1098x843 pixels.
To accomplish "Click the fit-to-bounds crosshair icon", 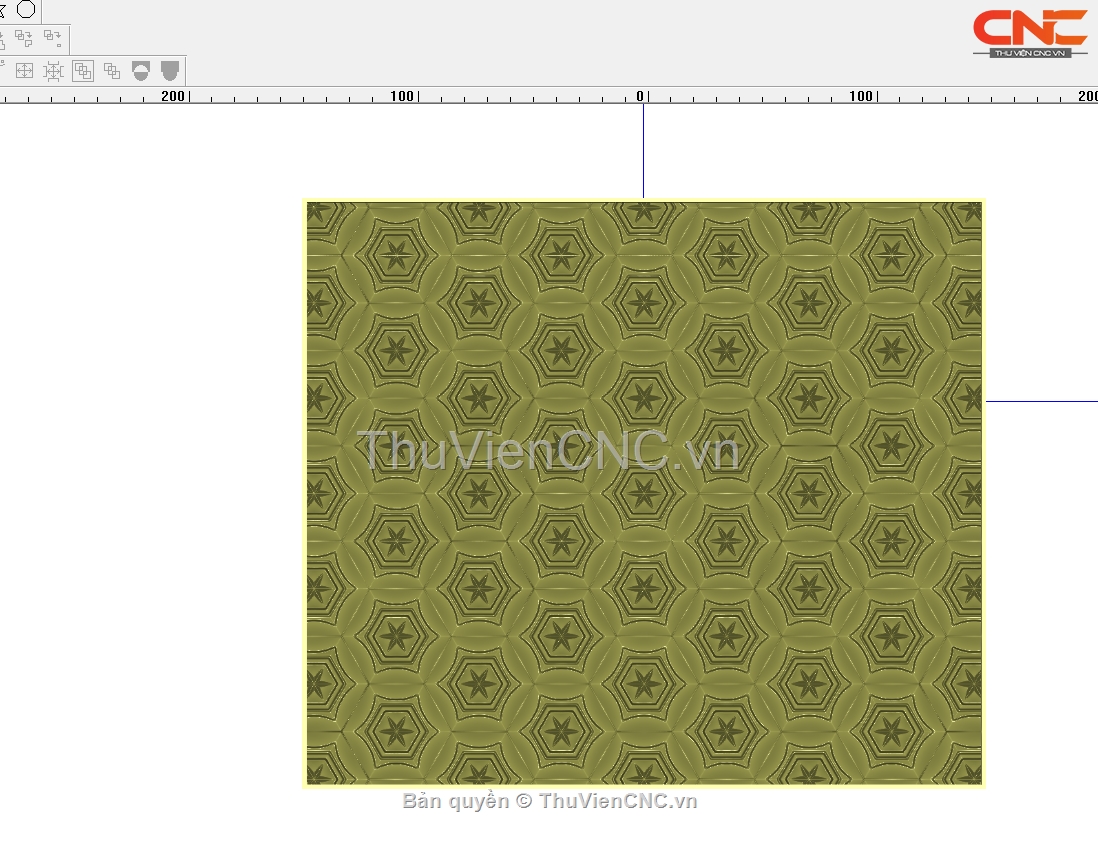I will pyautogui.click(x=53, y=71).
